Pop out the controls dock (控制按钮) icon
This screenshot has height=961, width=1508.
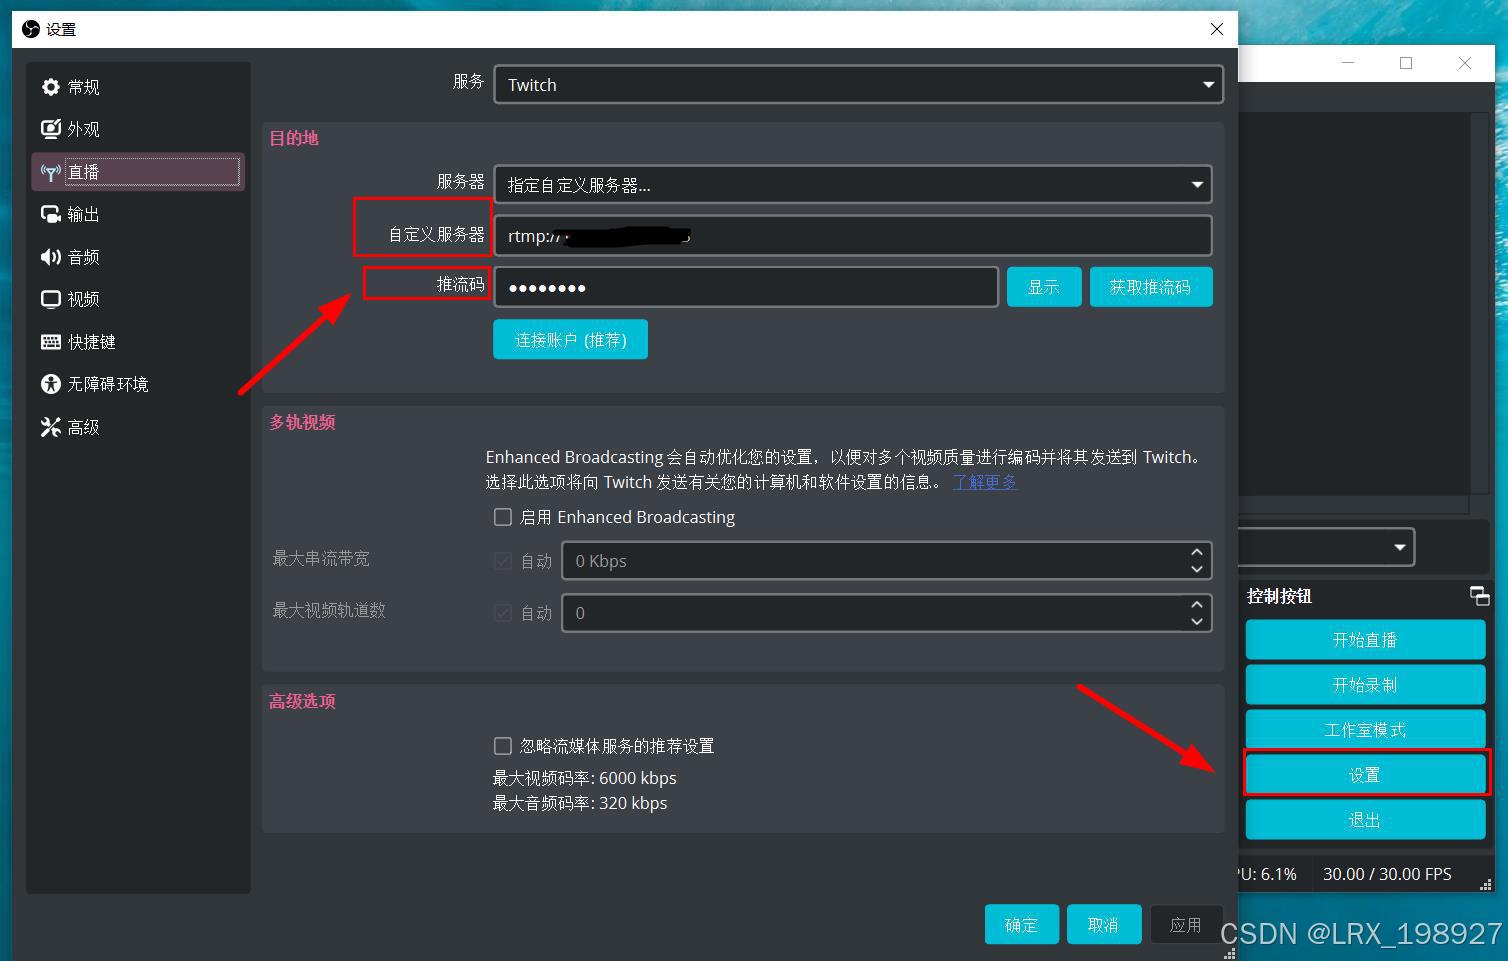pyautogui.click(x=1479, y=596)
